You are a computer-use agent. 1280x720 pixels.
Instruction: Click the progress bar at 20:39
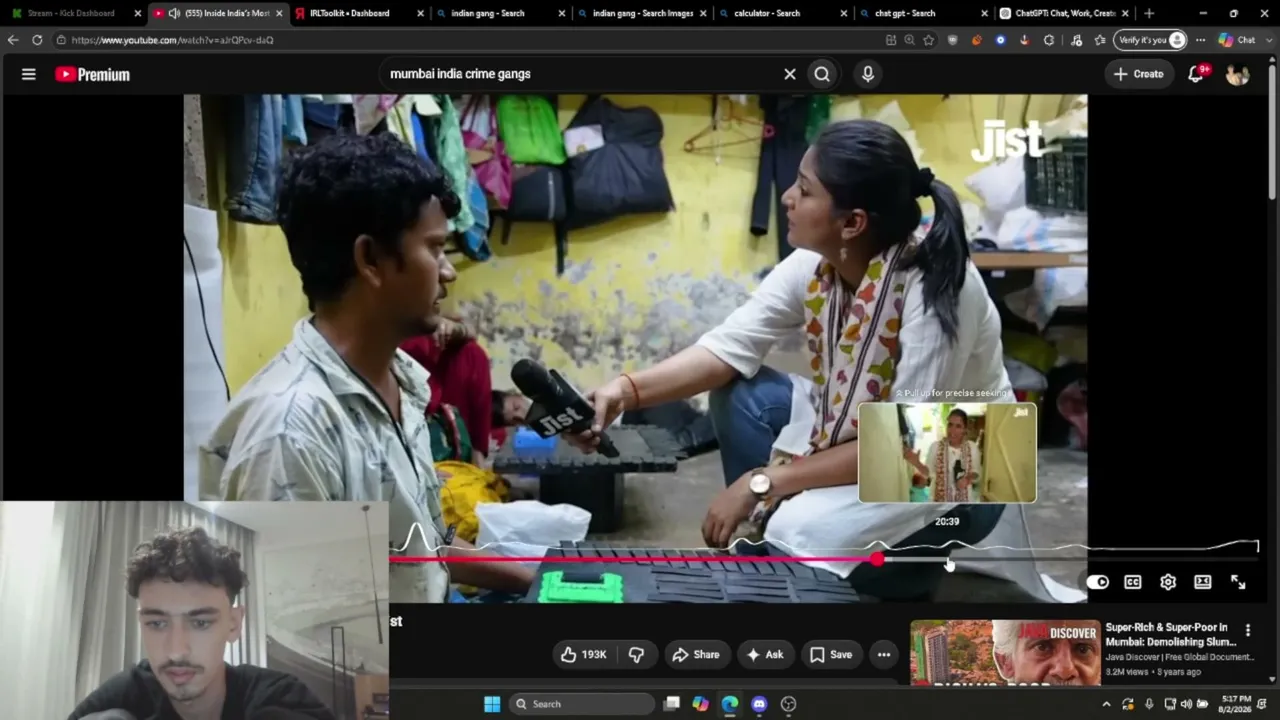click(948, 560)
